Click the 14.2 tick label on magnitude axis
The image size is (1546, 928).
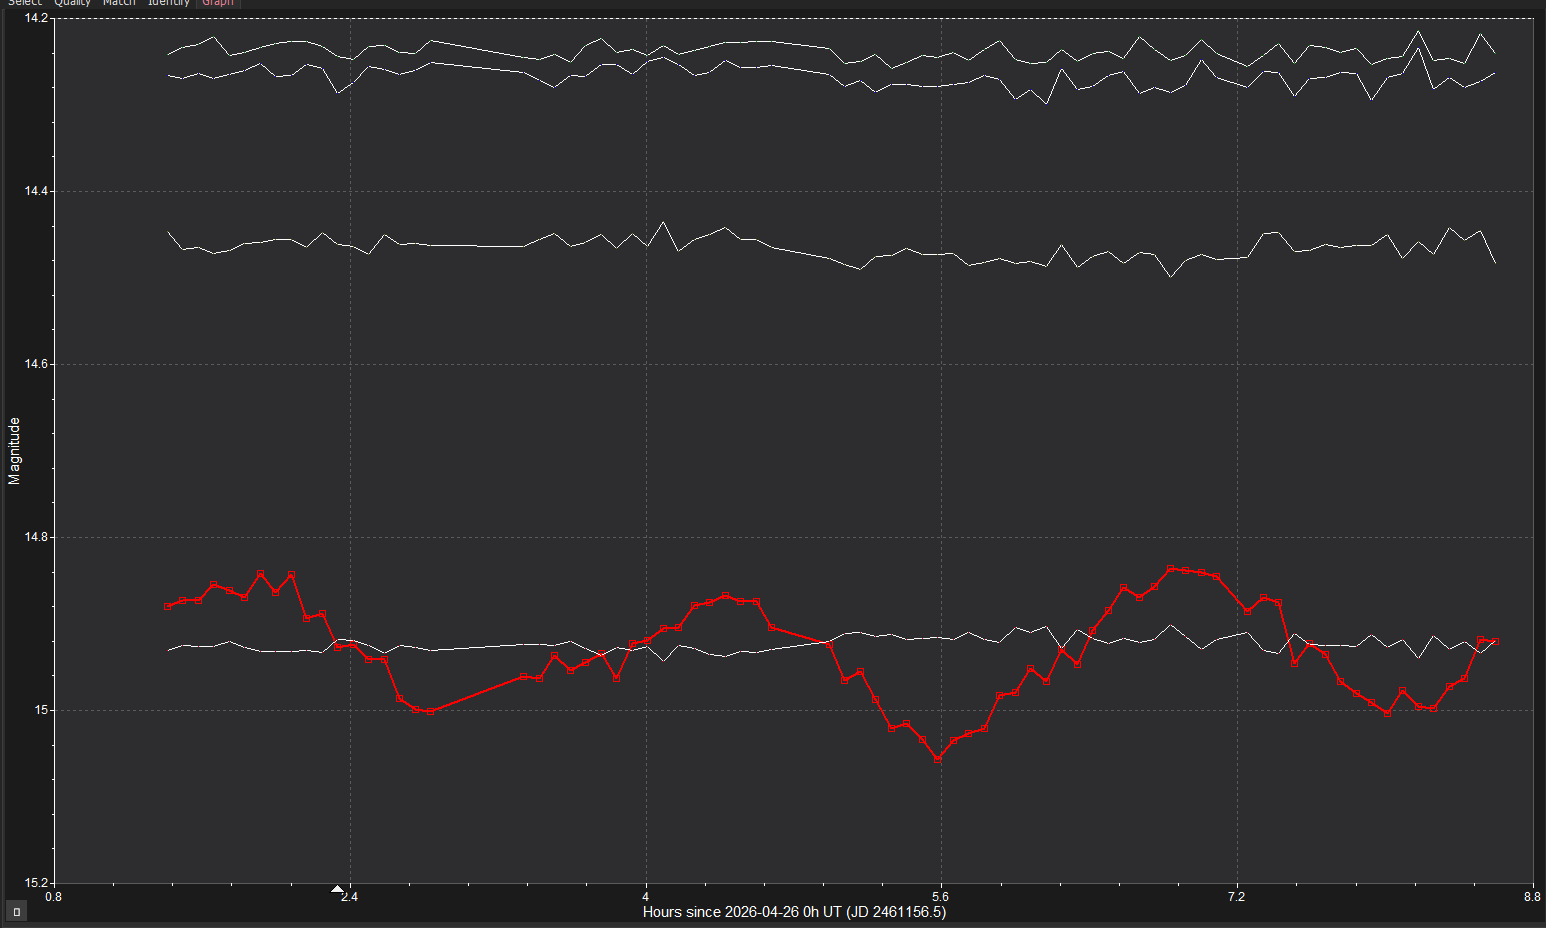click(35, 18)
